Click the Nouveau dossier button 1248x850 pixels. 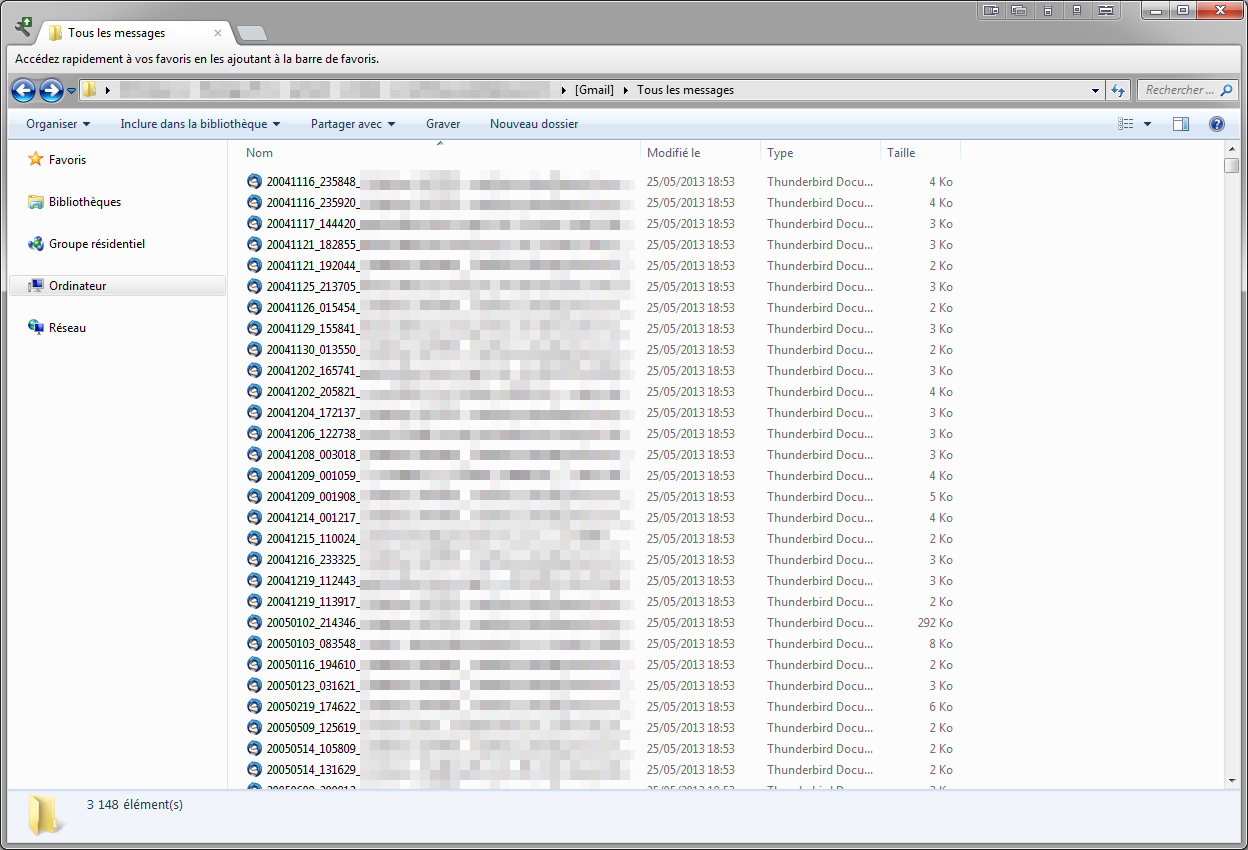[534, 124]
